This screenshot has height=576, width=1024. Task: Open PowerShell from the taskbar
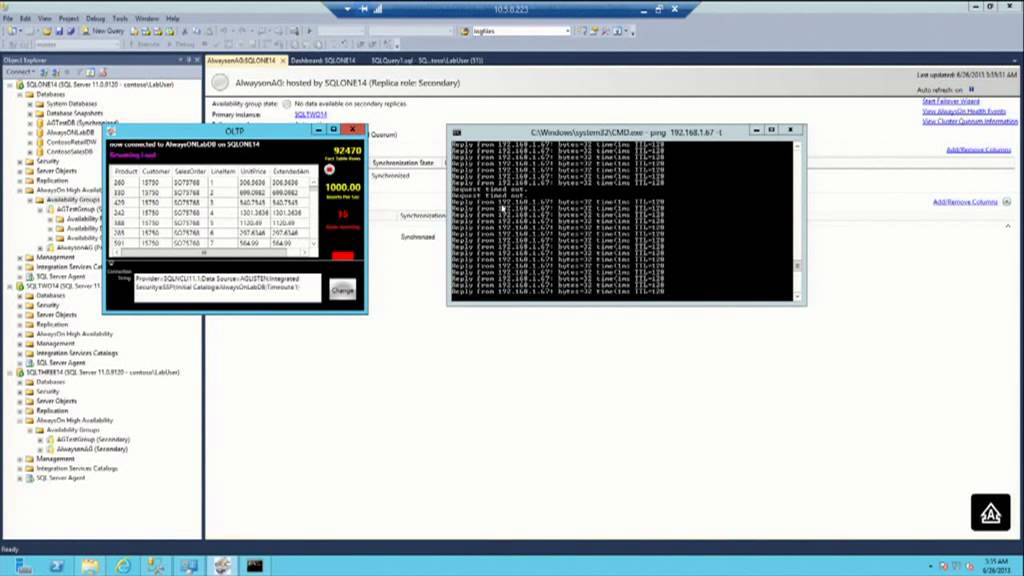click(57, 566)
